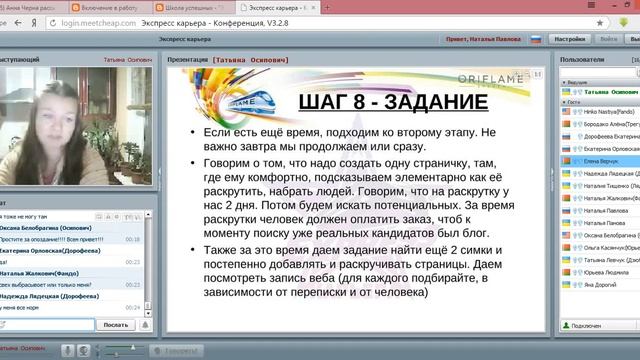Select user Дорофеева Екатерина in list
Image resolution: width=640 pixels, height=360 pixels.
600,136
